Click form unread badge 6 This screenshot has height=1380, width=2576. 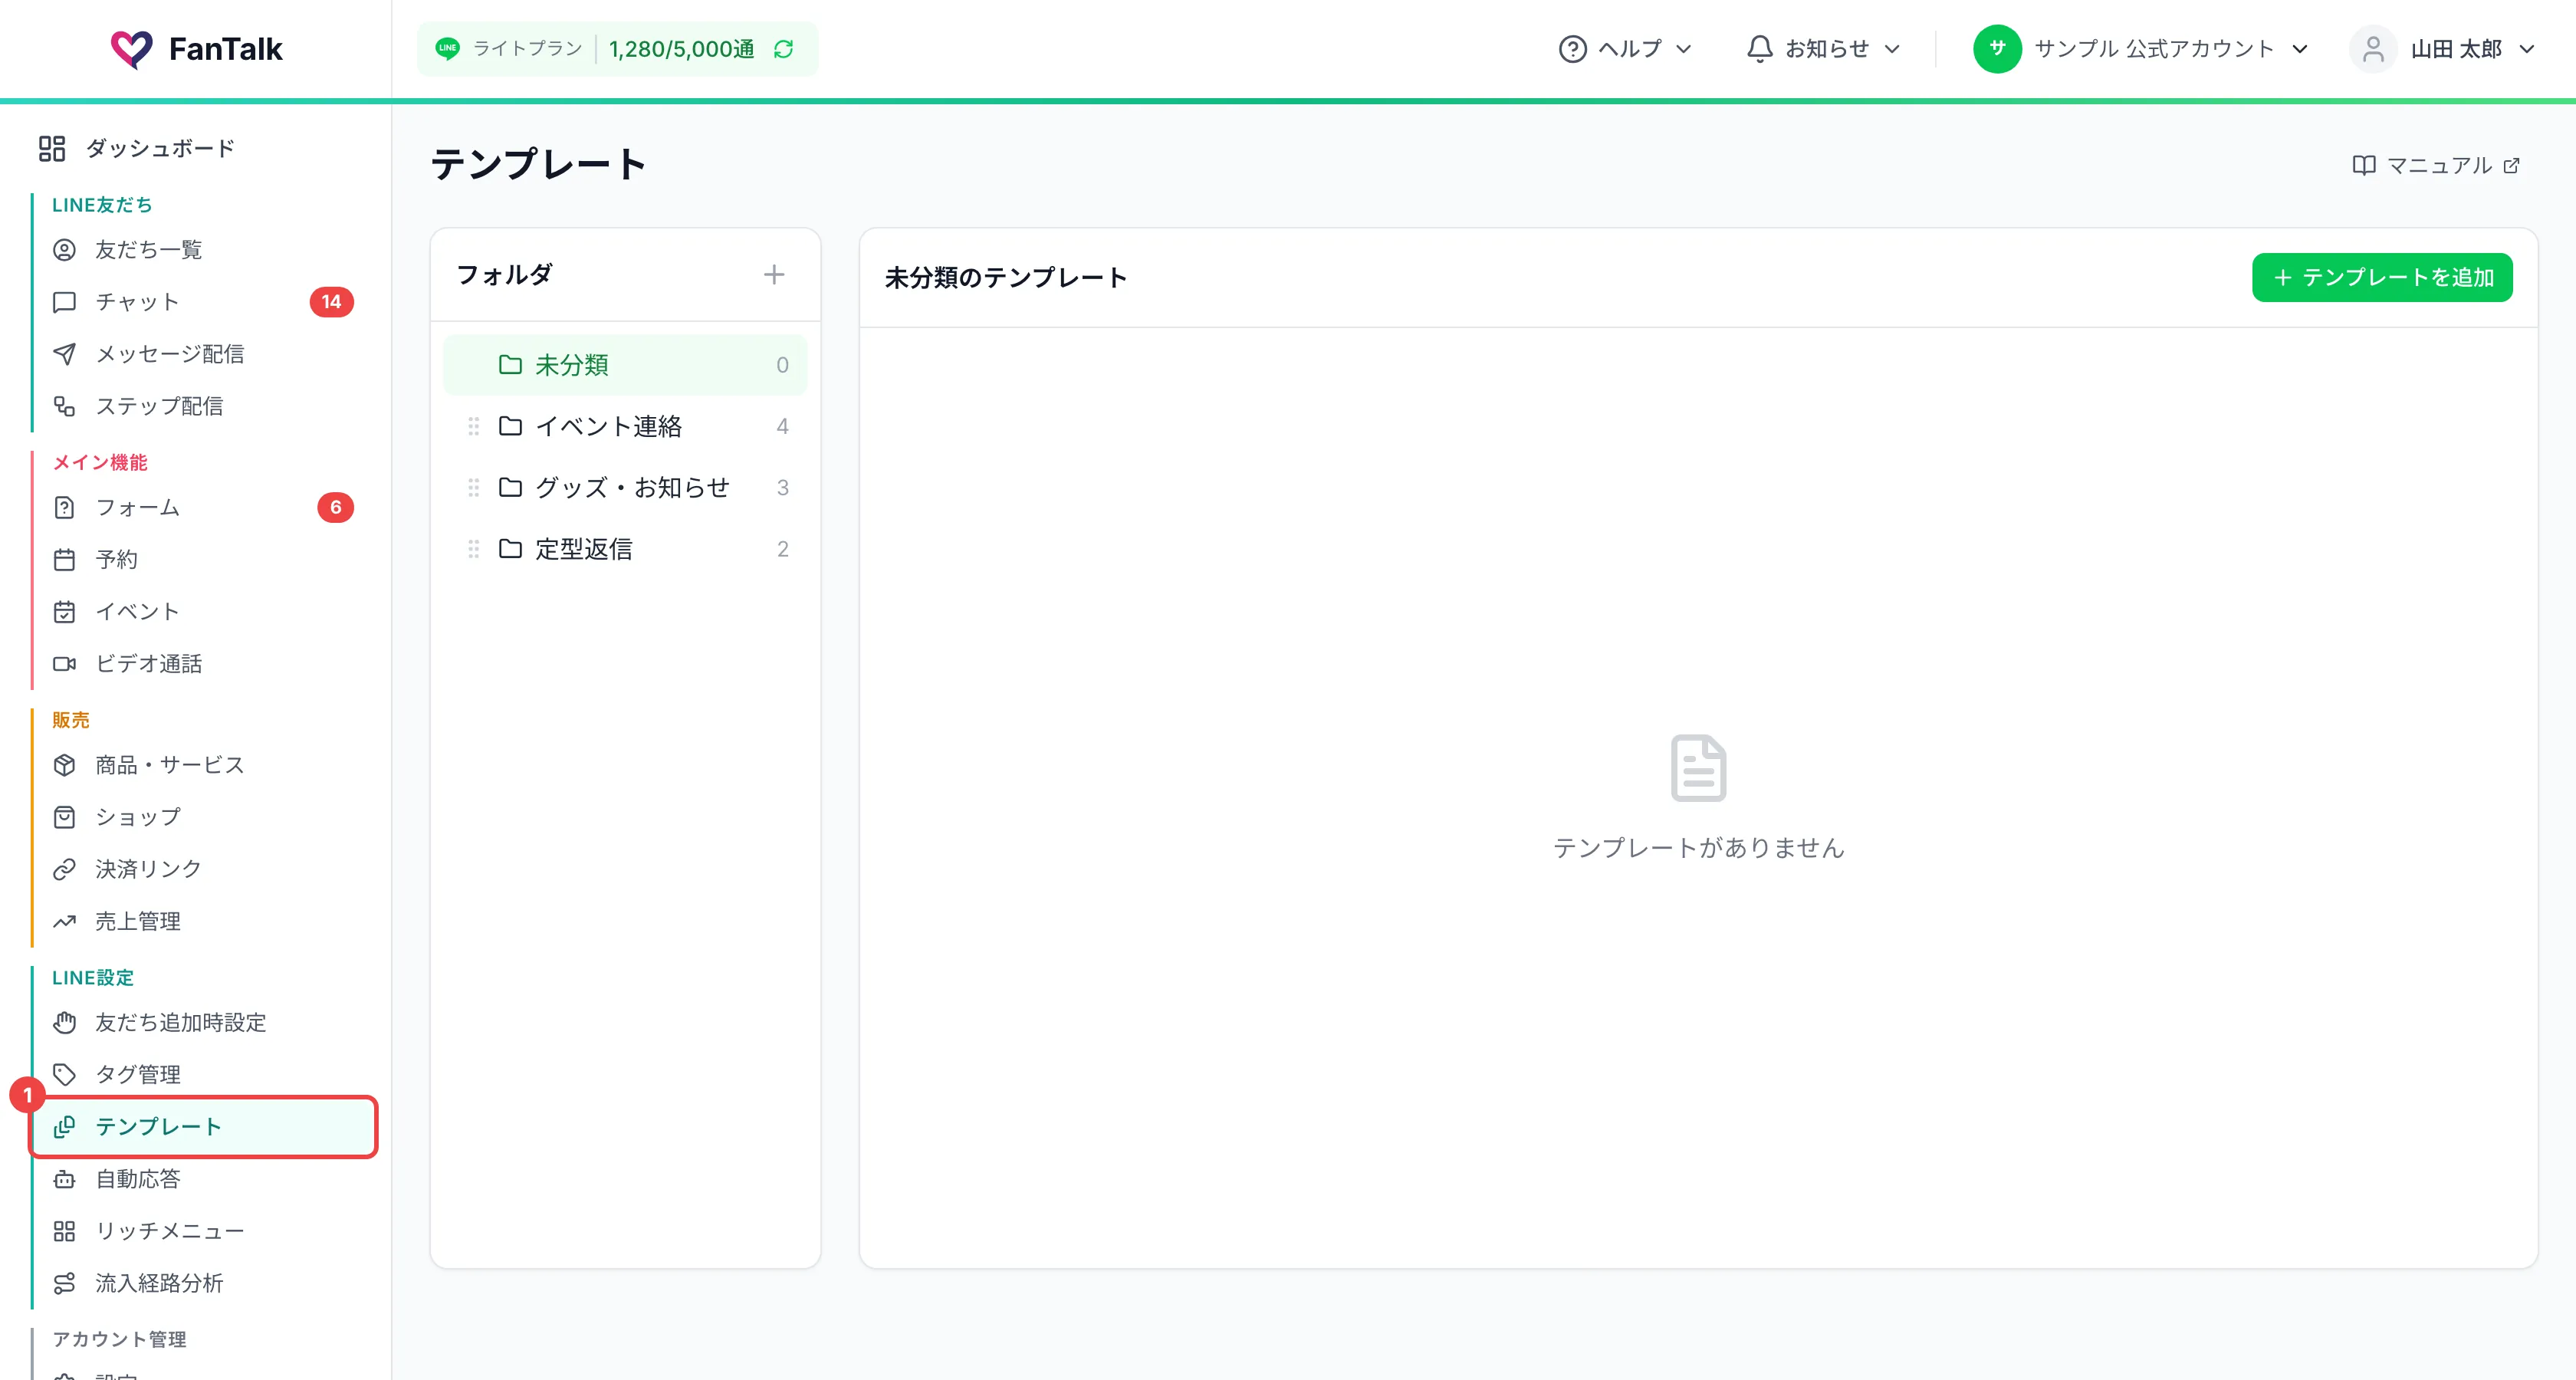(335, 508)
